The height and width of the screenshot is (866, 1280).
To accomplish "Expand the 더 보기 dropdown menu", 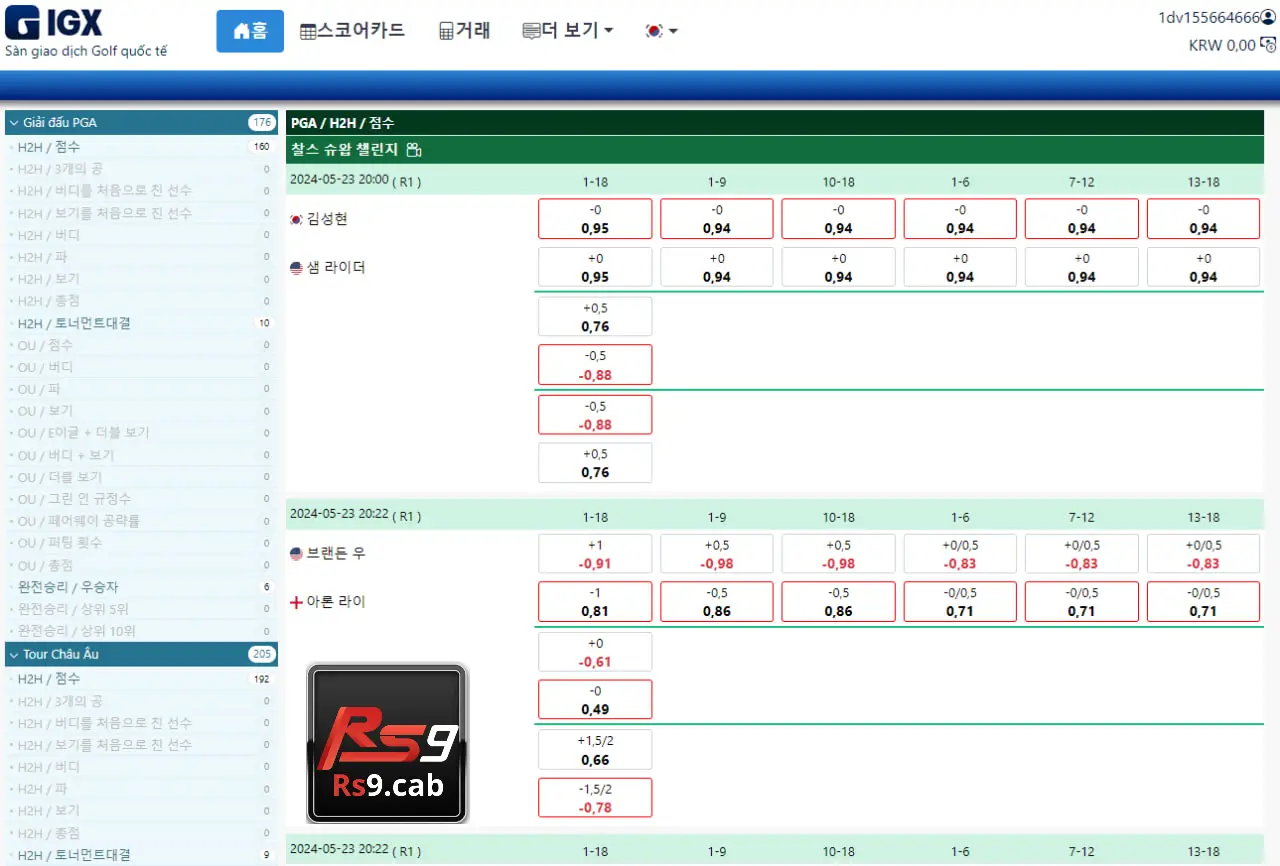I will (x=568, y=31).
